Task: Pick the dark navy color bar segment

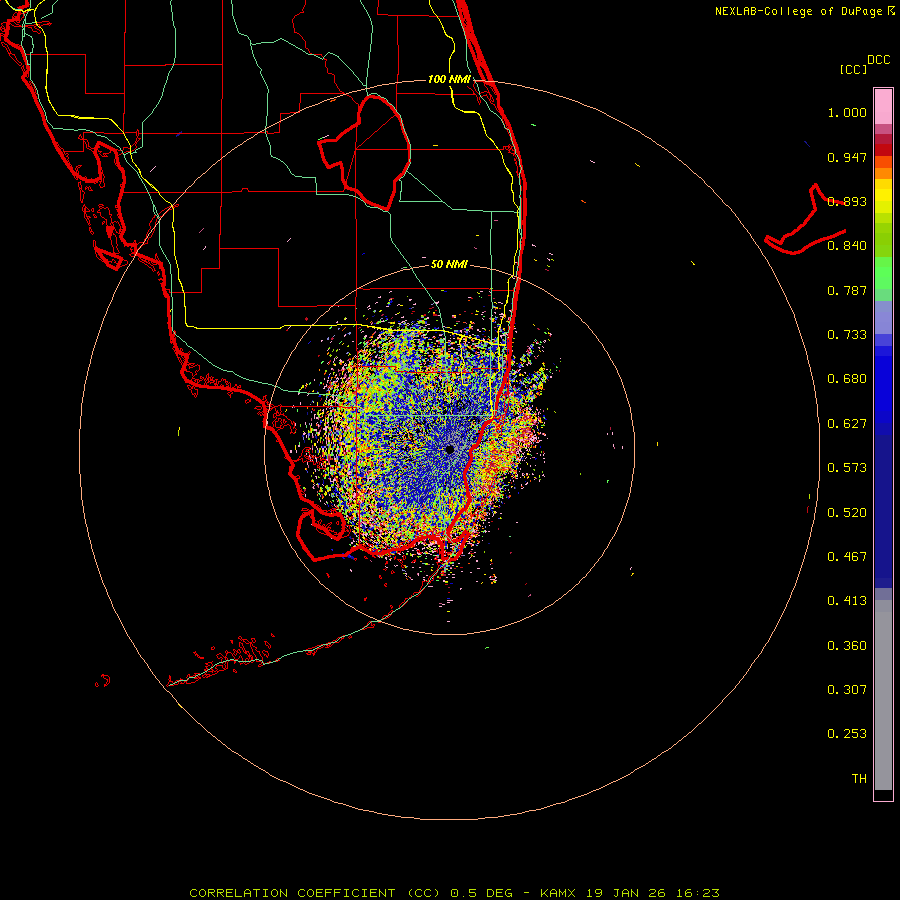Action: click(883, 505)
